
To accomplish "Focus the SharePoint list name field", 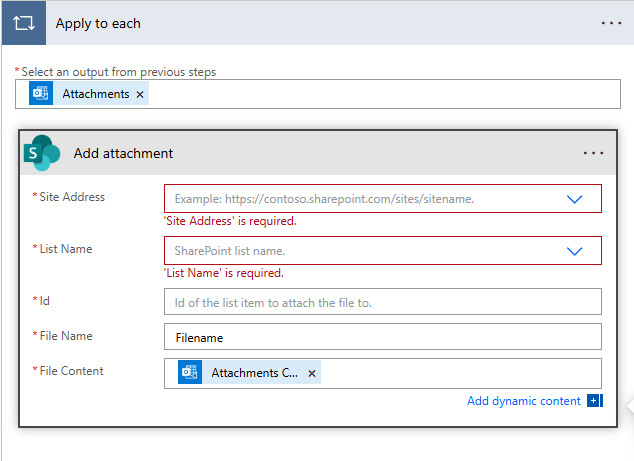I will pos(364,251).
